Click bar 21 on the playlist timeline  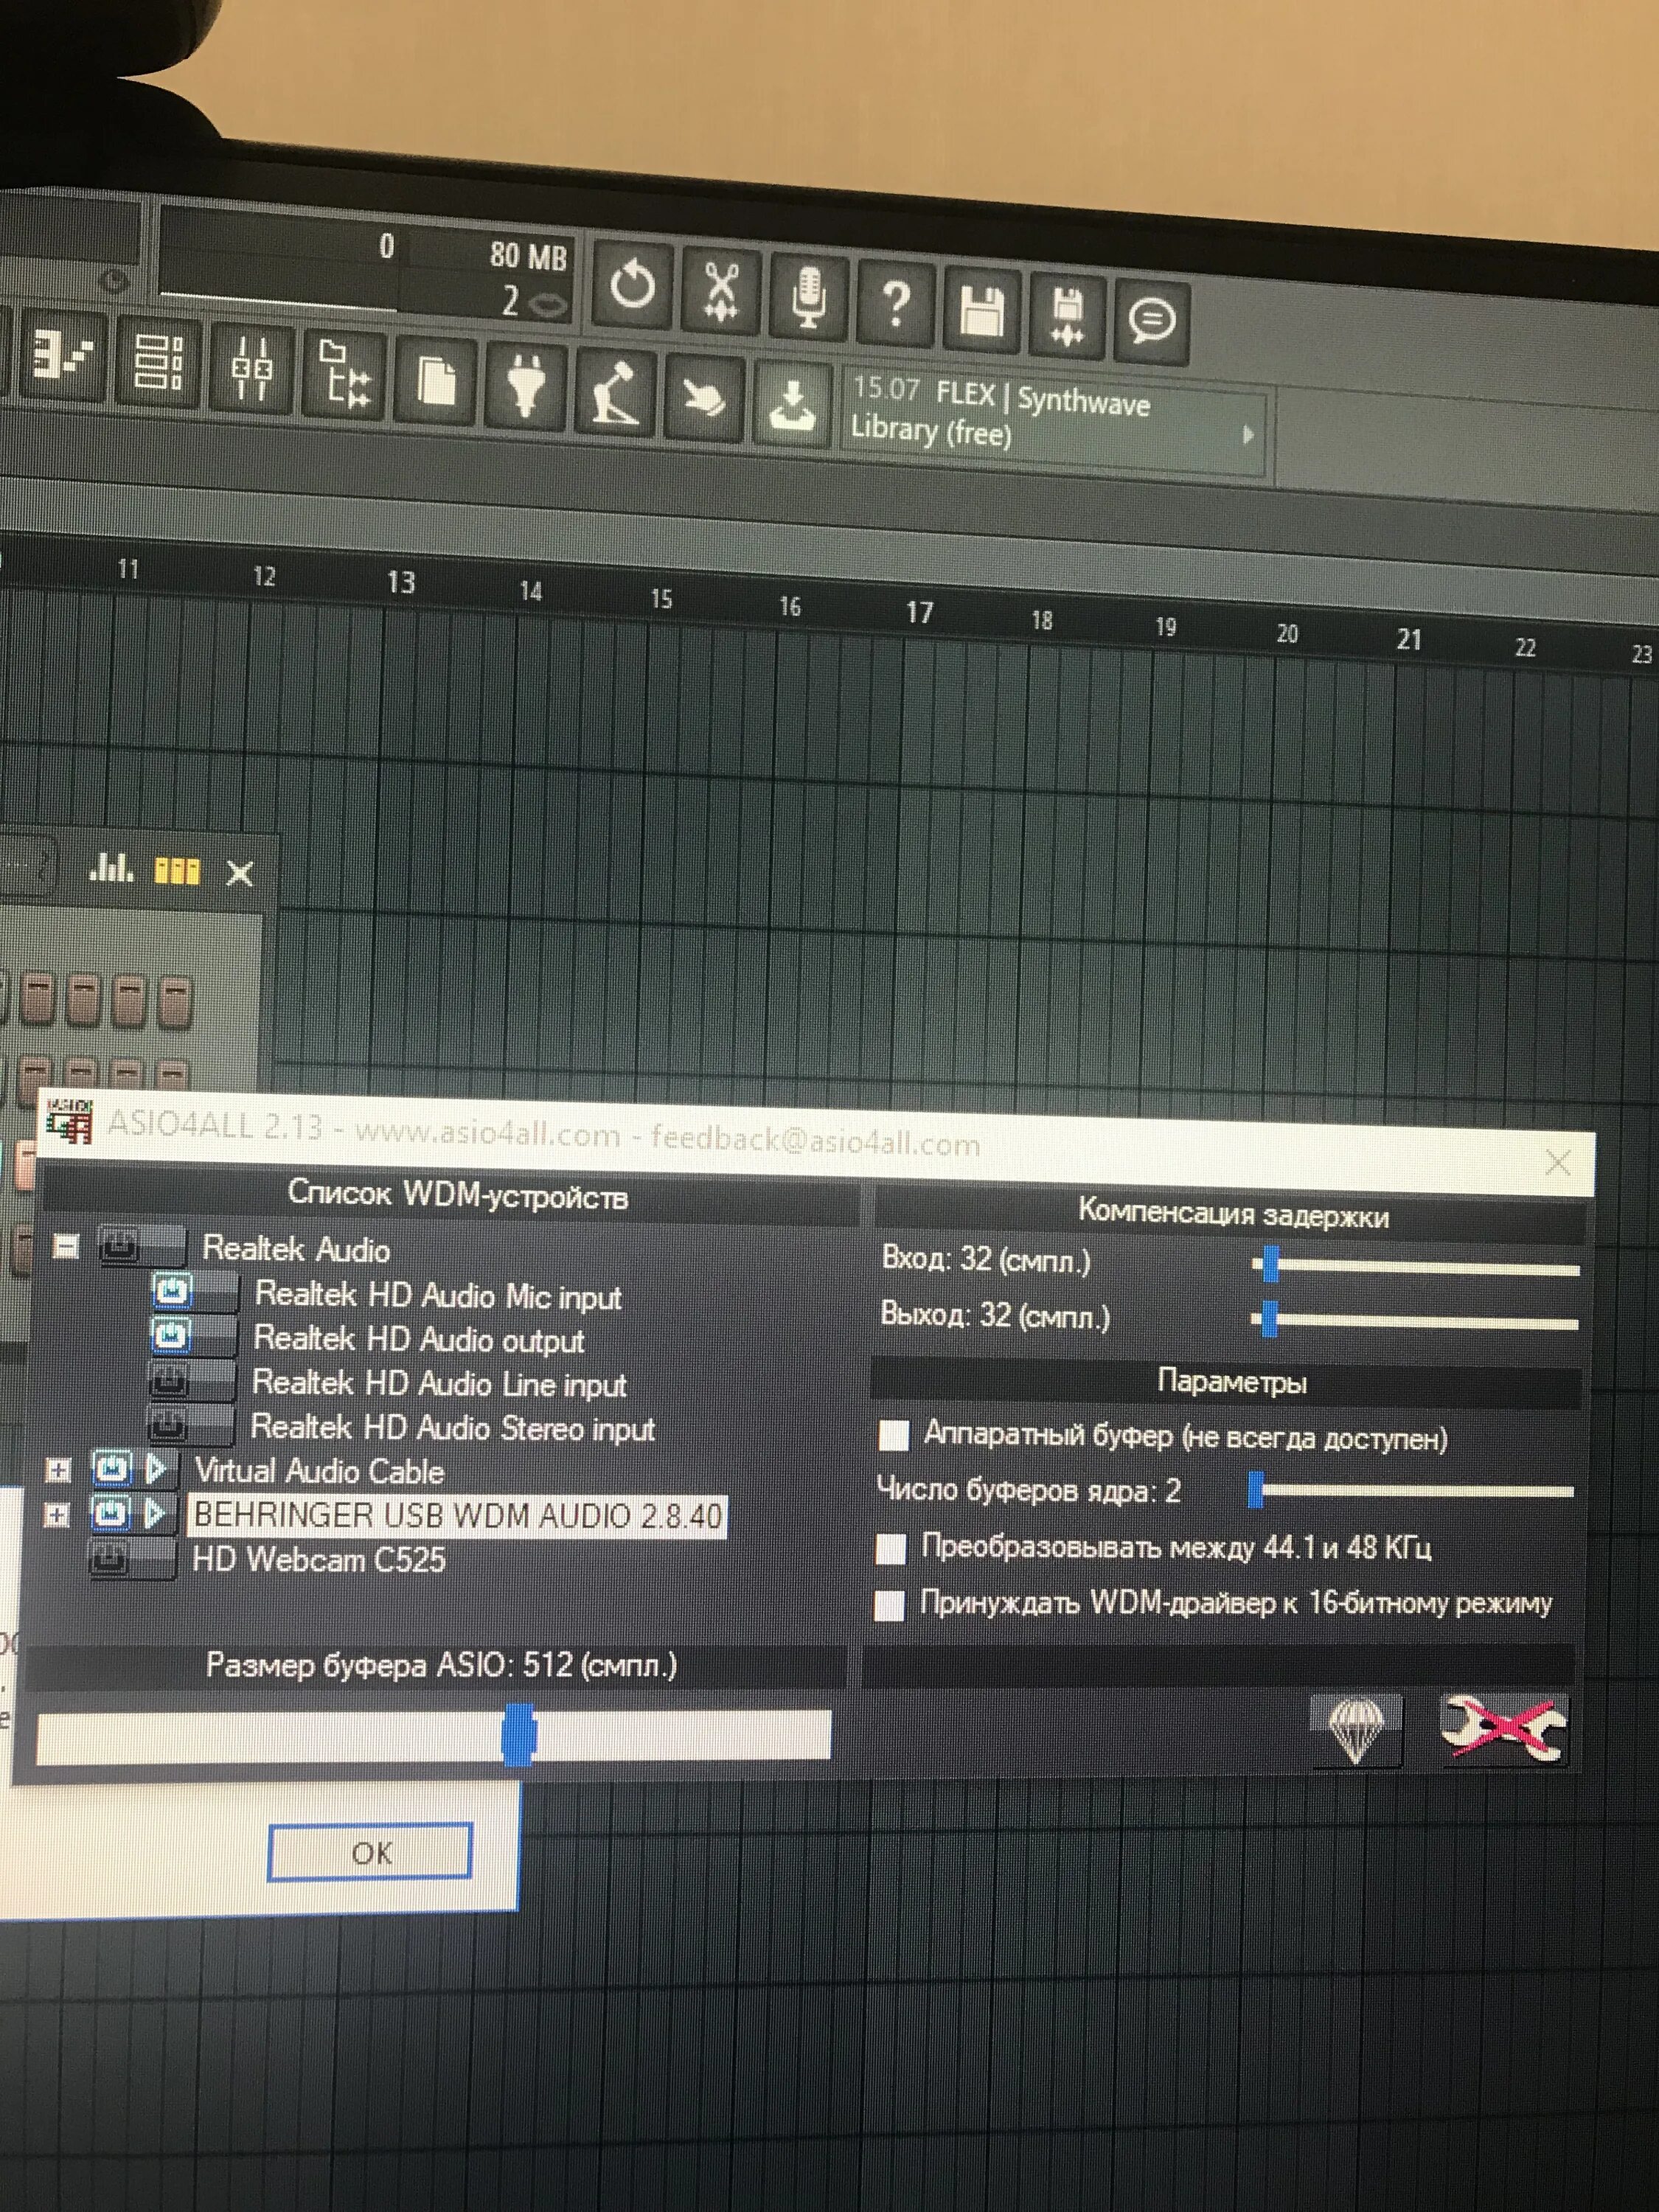click(1408, 639)
